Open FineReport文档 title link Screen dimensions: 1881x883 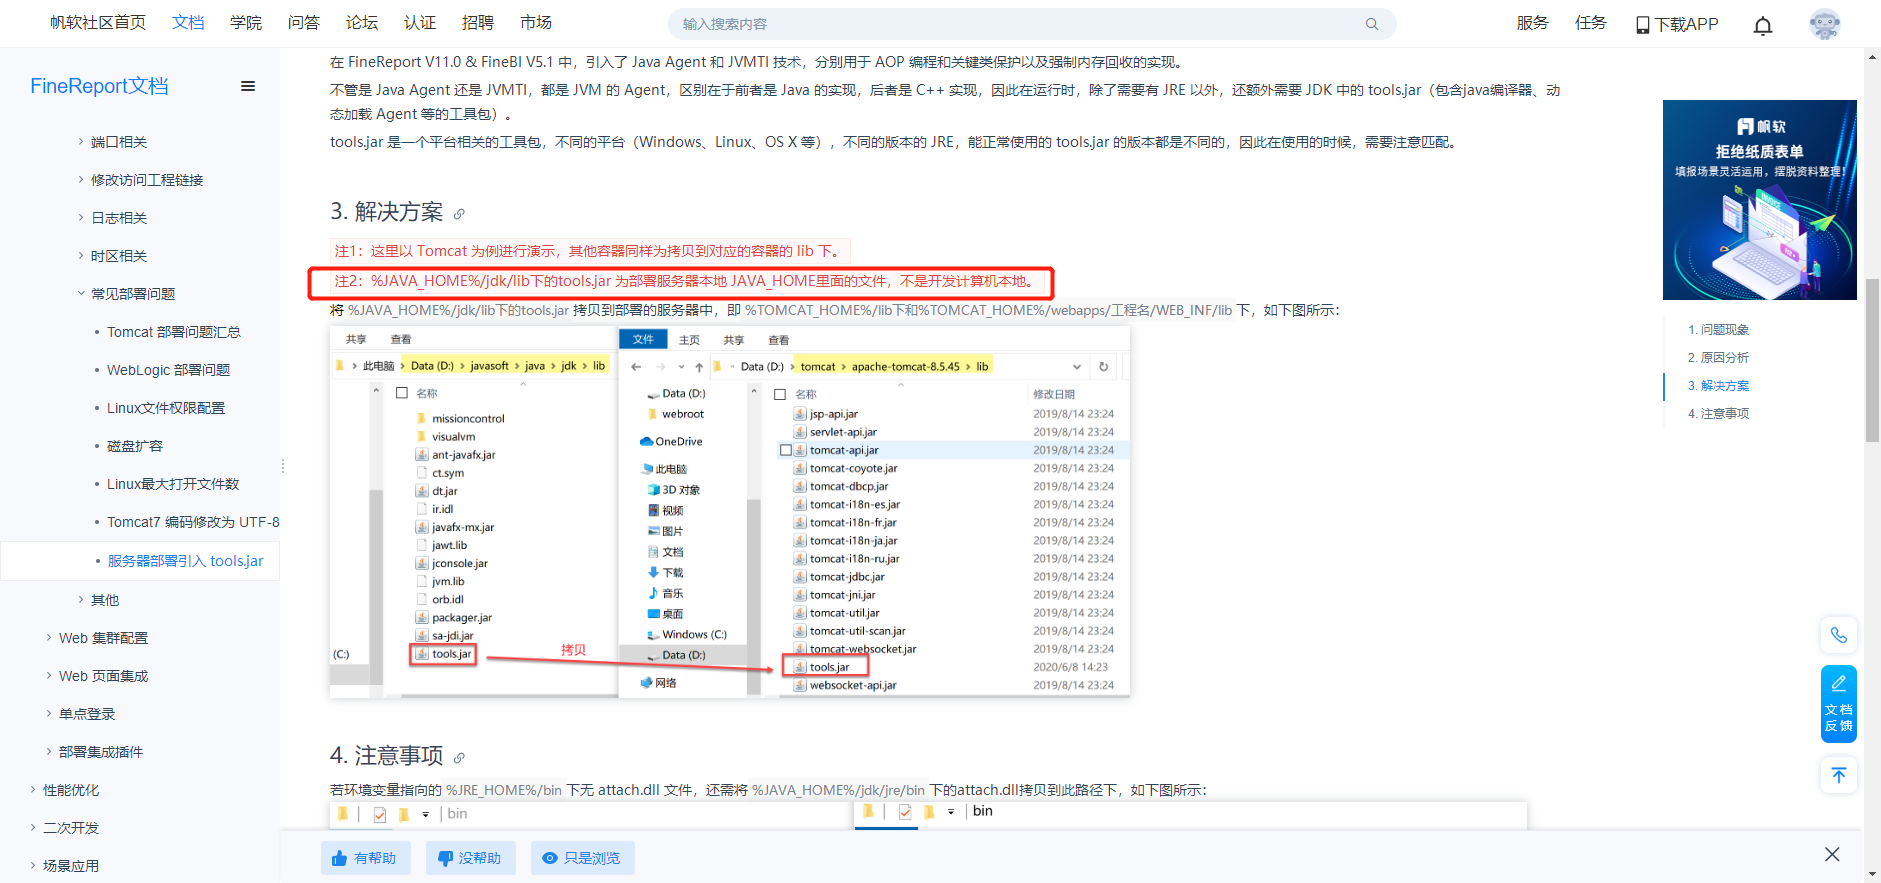99,86
